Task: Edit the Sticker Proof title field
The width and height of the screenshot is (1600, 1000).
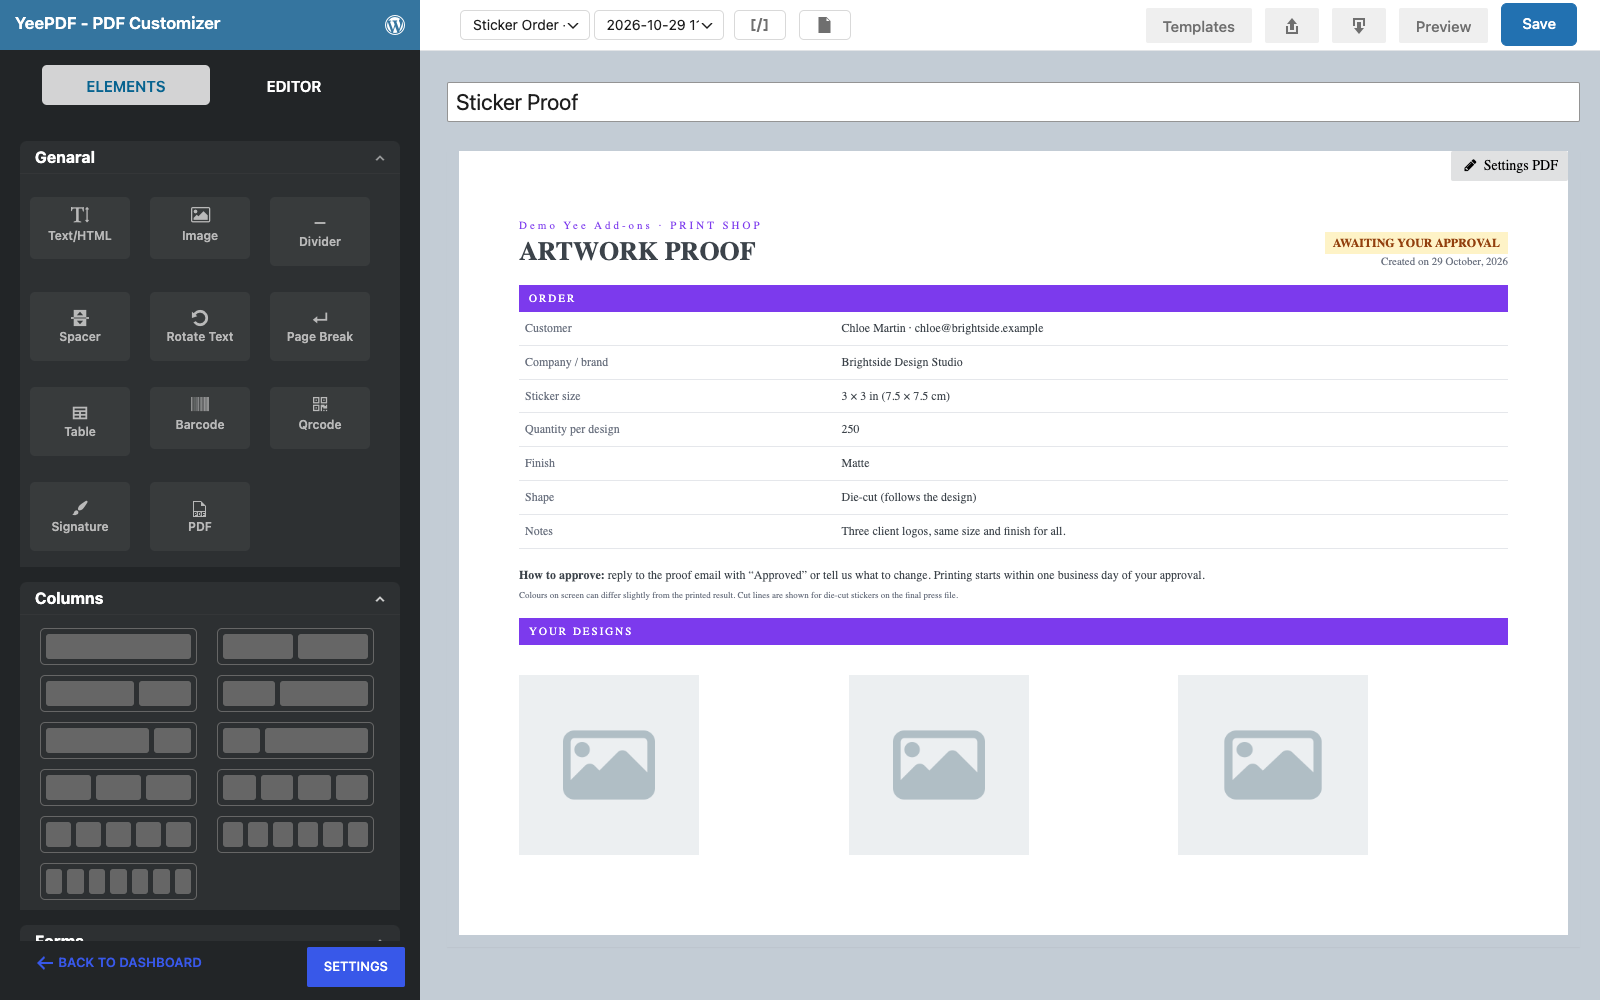Action: click(x=1013, y=102)
